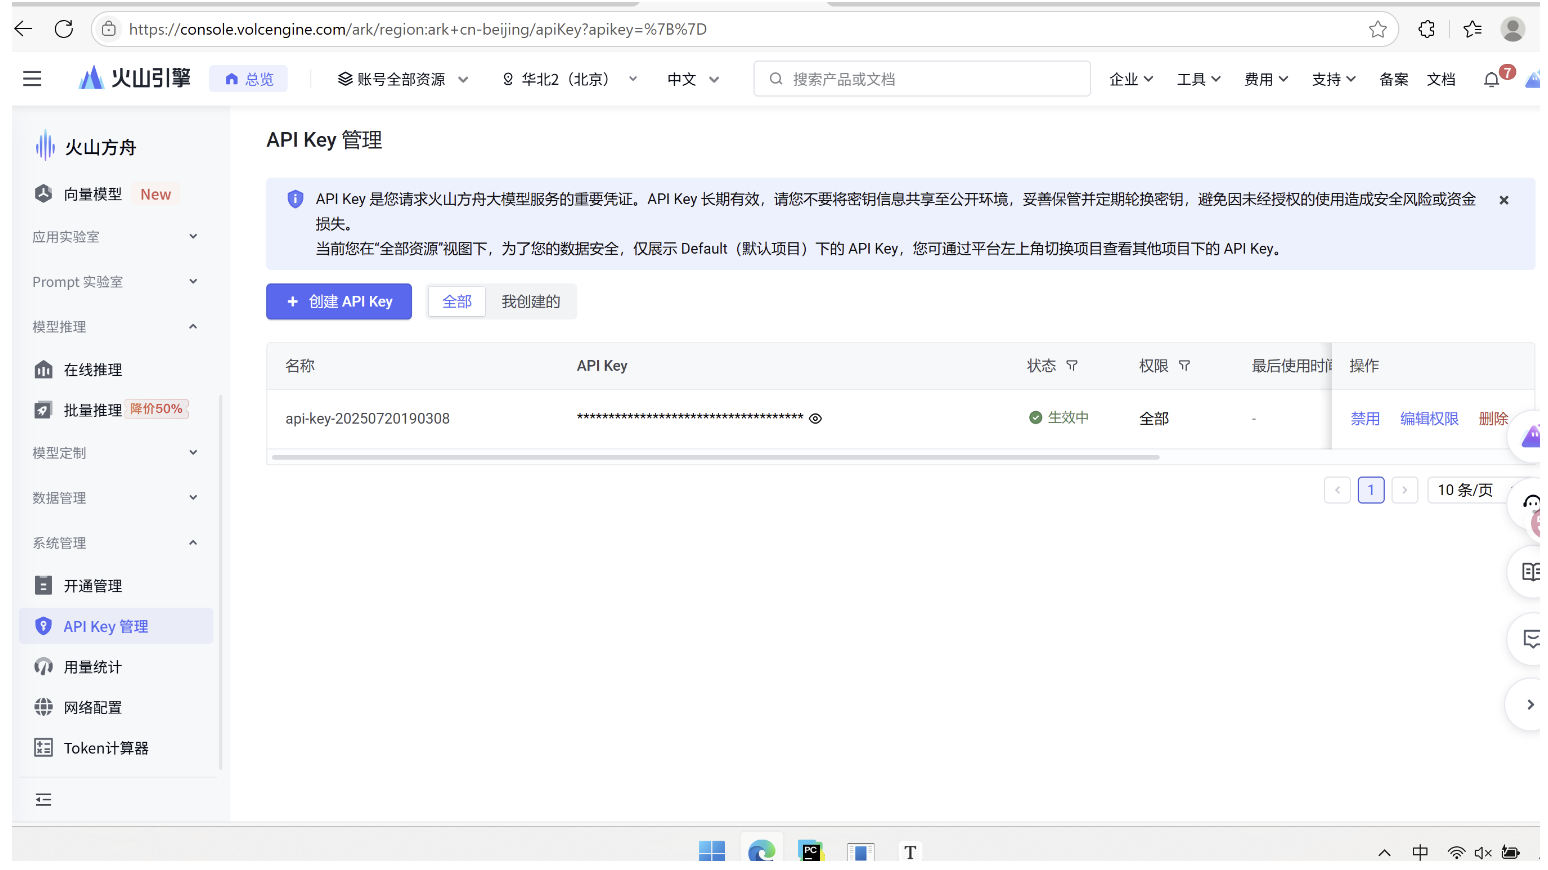The image size is (1548, 870).
Task: Click the 火山方舟 product logo
Action: 86,146
